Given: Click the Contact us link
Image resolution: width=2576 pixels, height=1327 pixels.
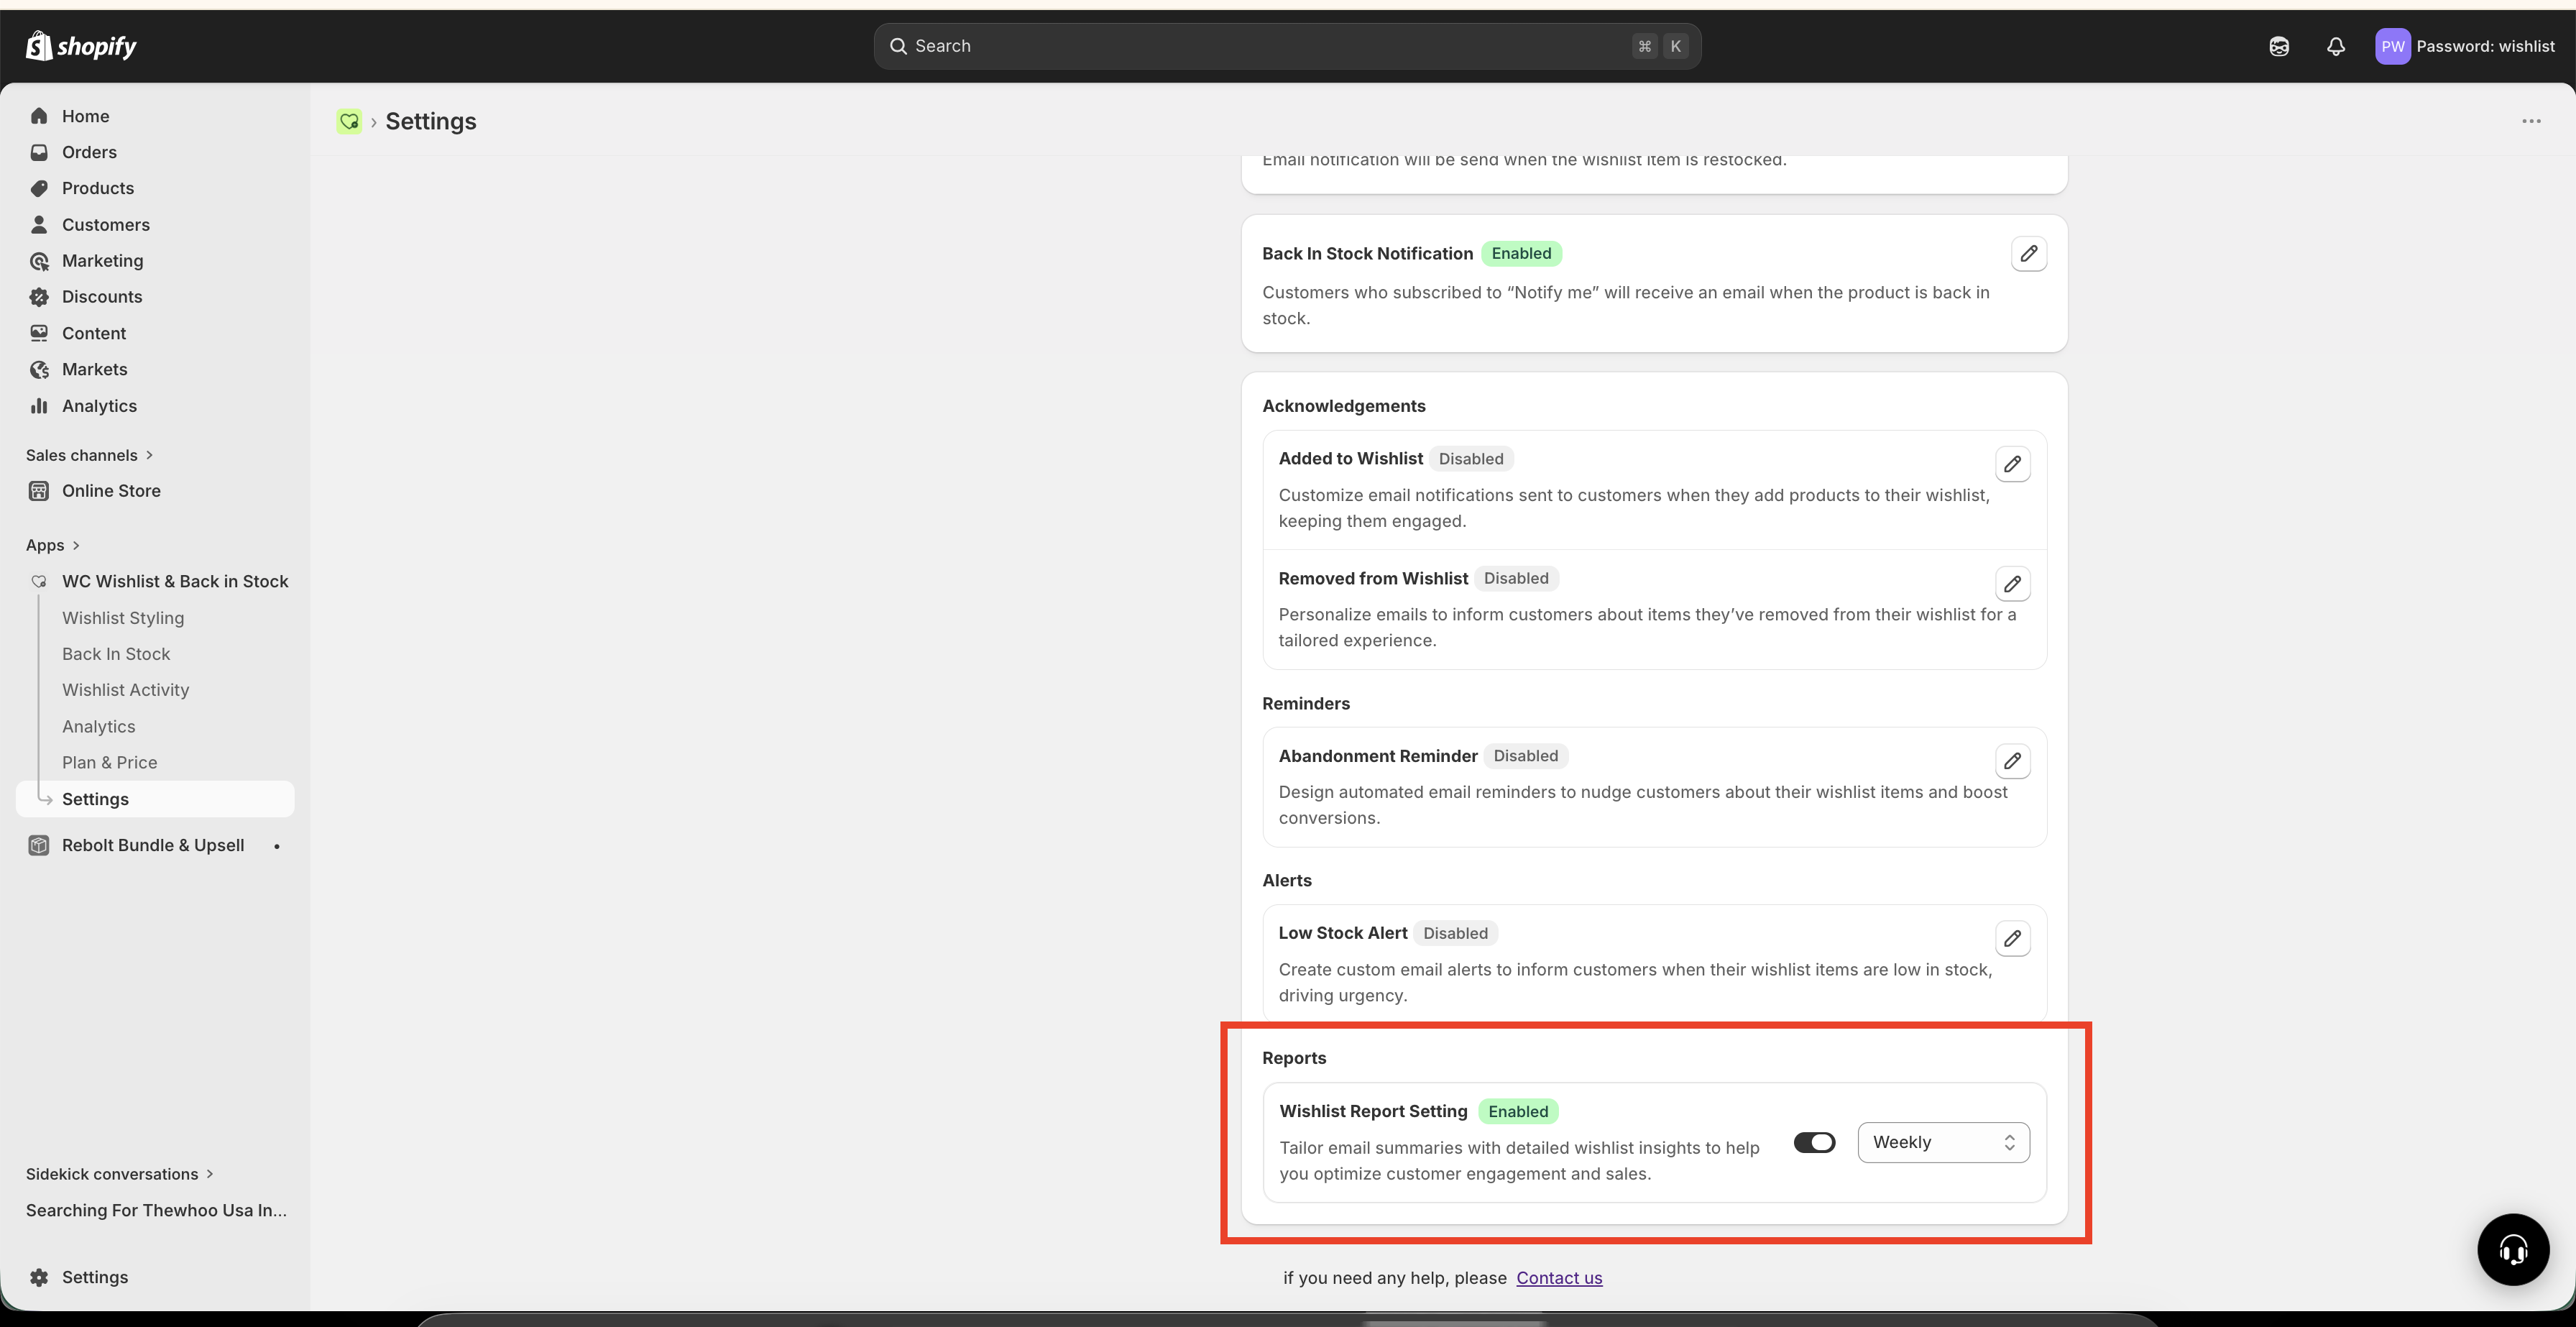Looking at the screenshot, I should pyautogui.click(x=1559, y=1278).
